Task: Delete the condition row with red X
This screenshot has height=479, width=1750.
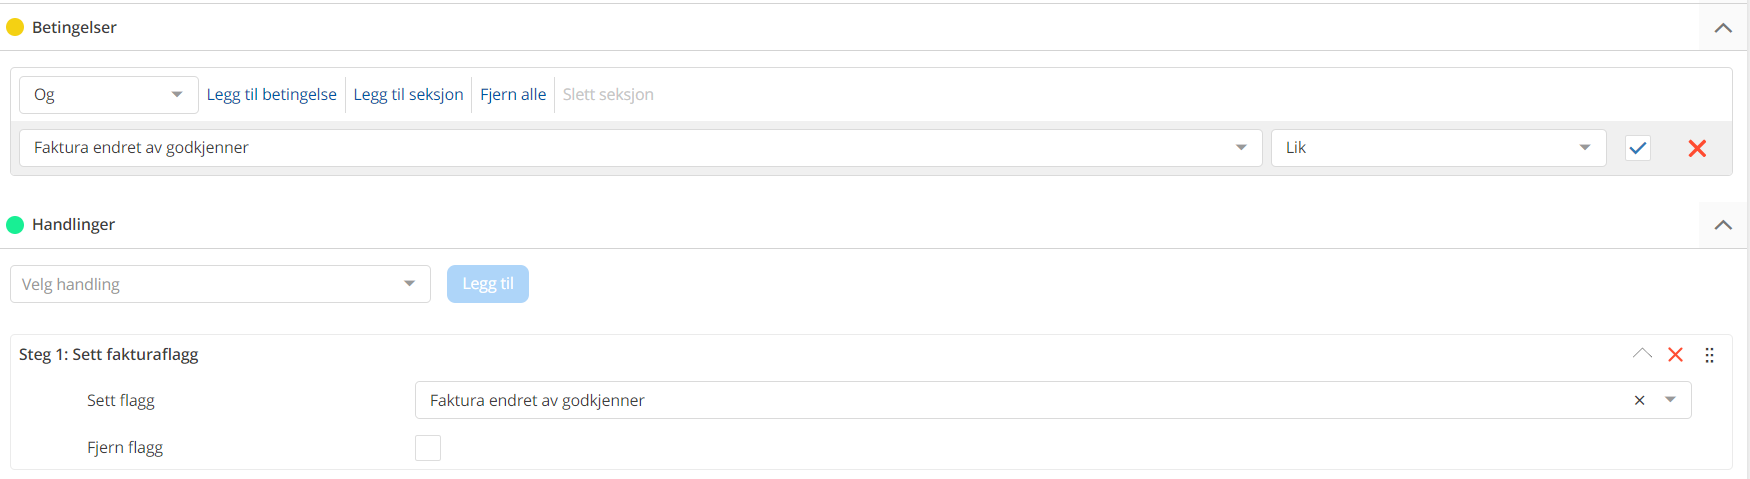Action: (x=1697, y=148)
